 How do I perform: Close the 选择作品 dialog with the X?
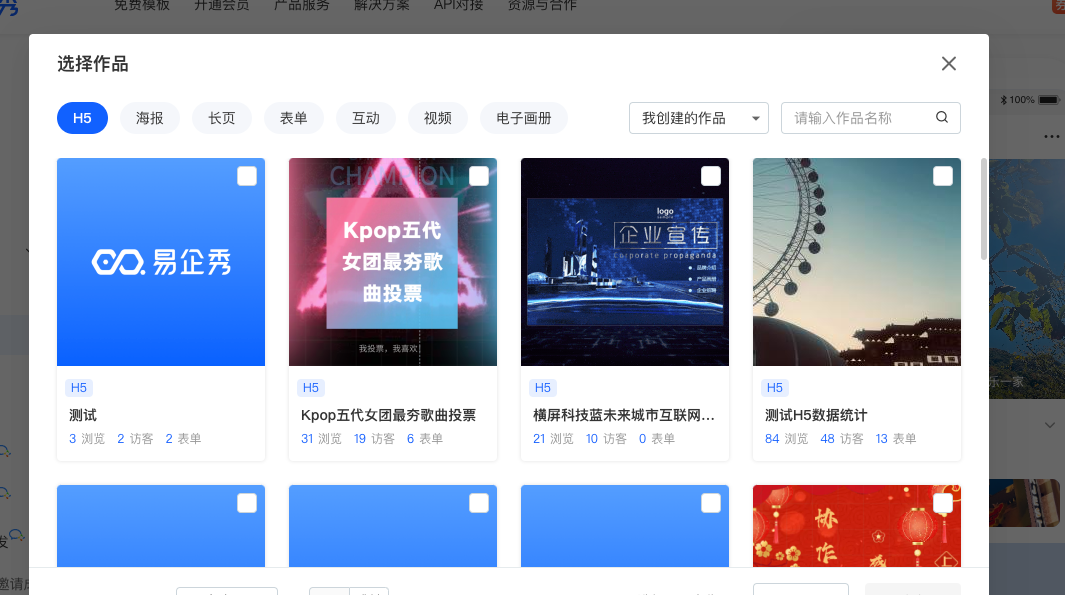[x=949, y=64]
